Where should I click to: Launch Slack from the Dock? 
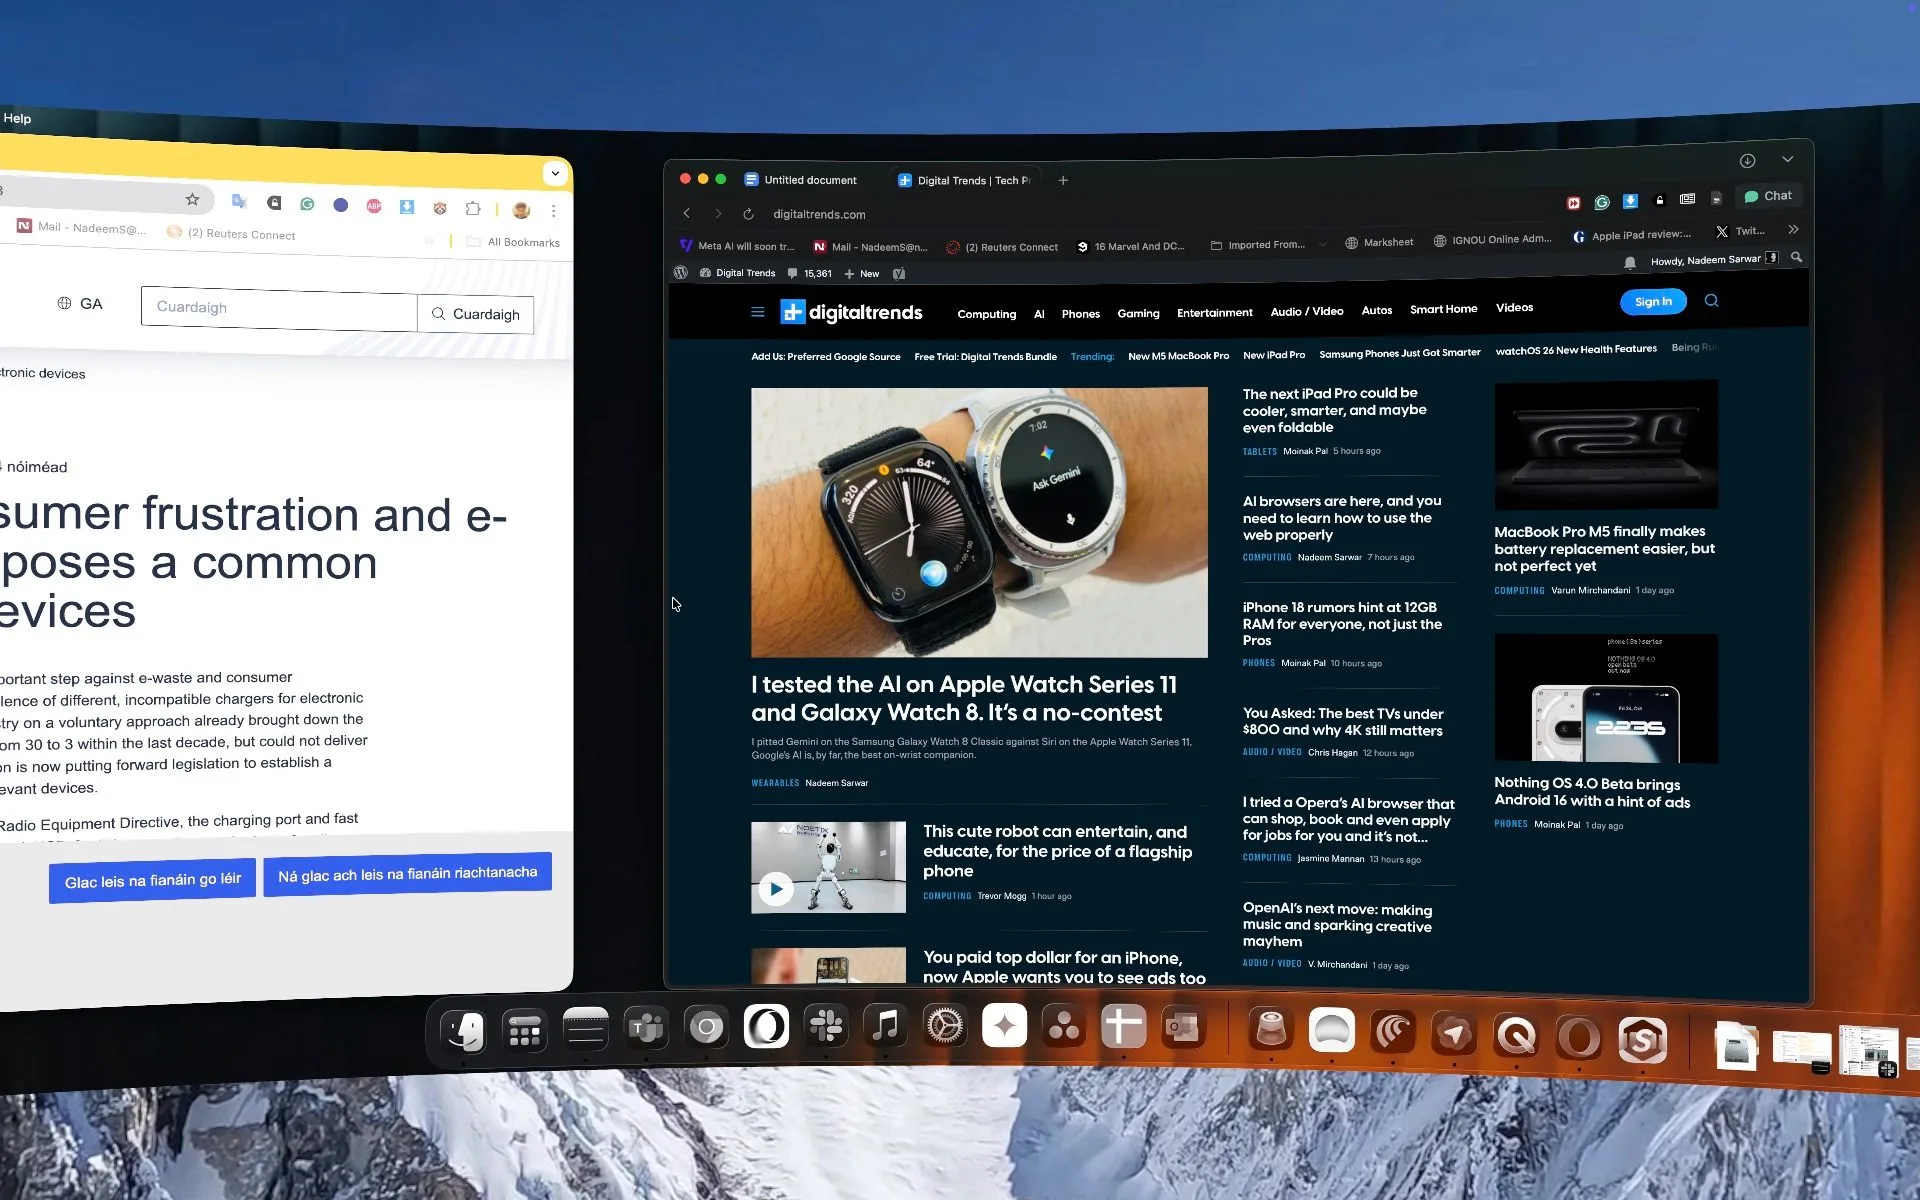coord(826,1025)
